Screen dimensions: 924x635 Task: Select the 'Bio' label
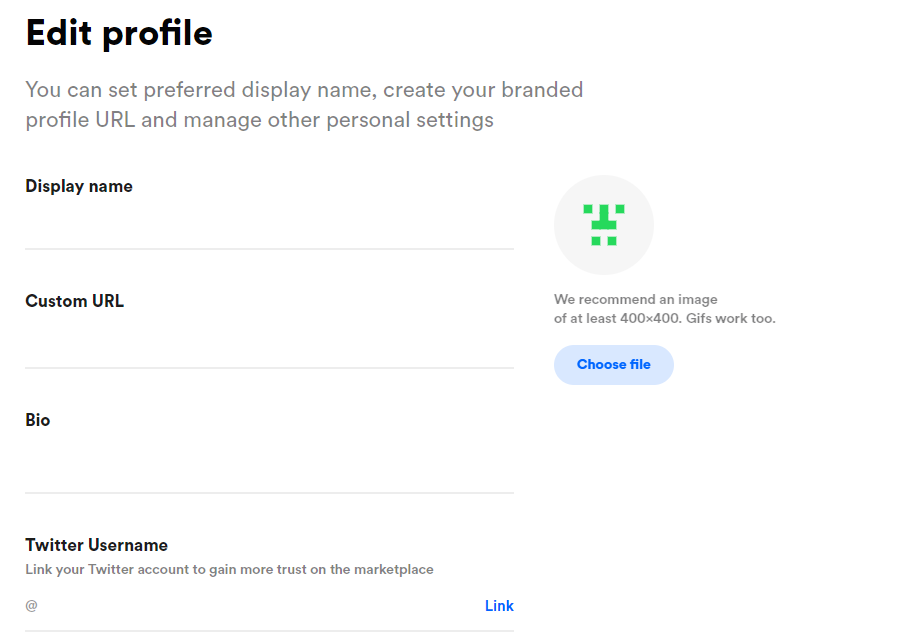pyautogui.click(x=38, y=420)
